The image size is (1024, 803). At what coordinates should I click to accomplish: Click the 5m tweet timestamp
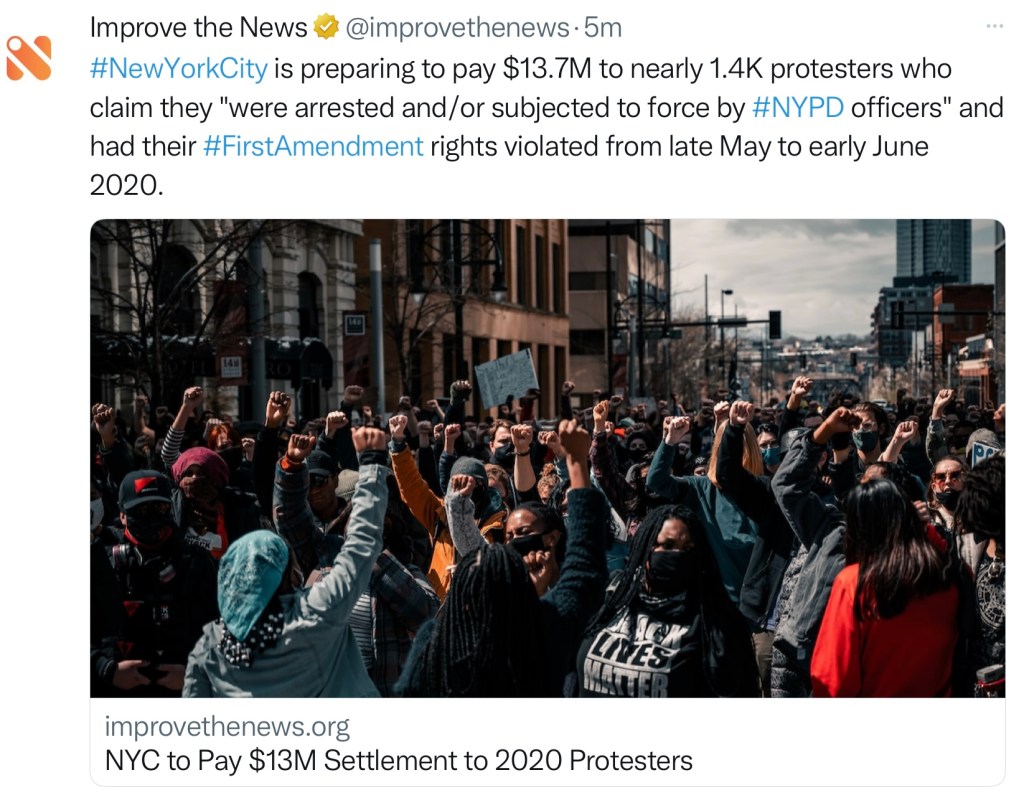pos(606,28)
